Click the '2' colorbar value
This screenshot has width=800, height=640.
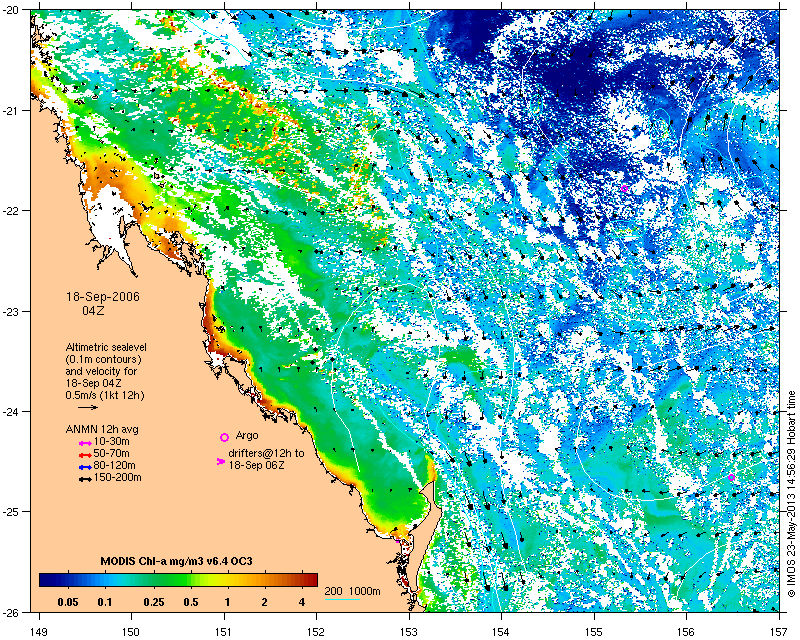[x=264, y=602]
